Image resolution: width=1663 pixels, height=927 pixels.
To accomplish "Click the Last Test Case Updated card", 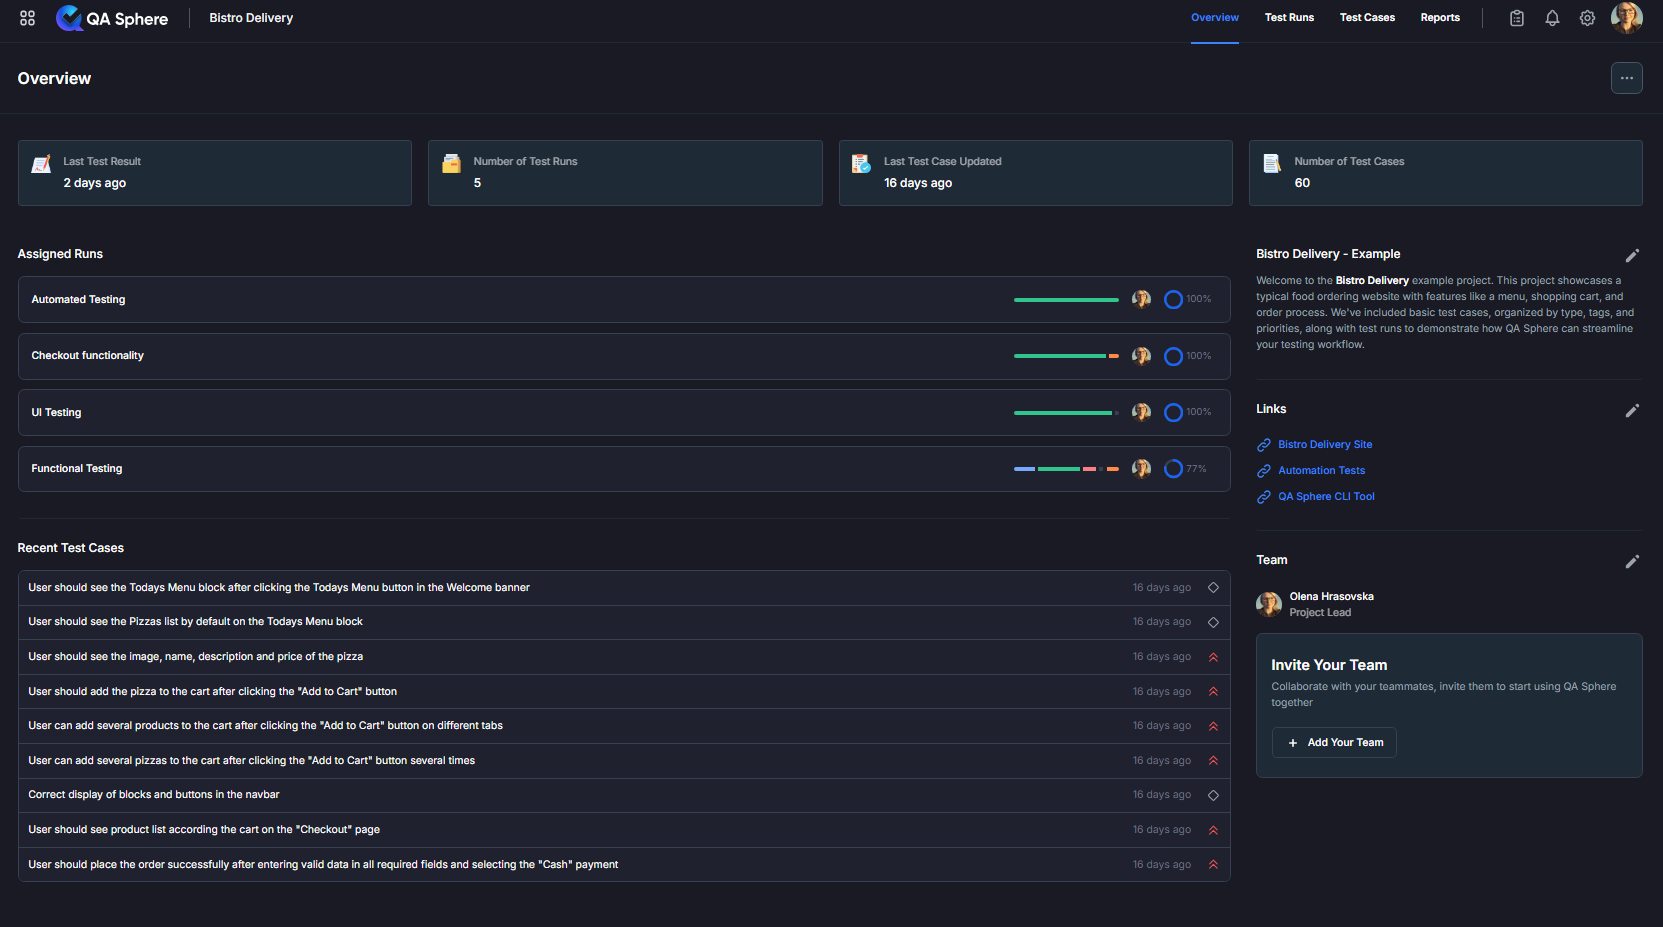I will coord(1035,173).
